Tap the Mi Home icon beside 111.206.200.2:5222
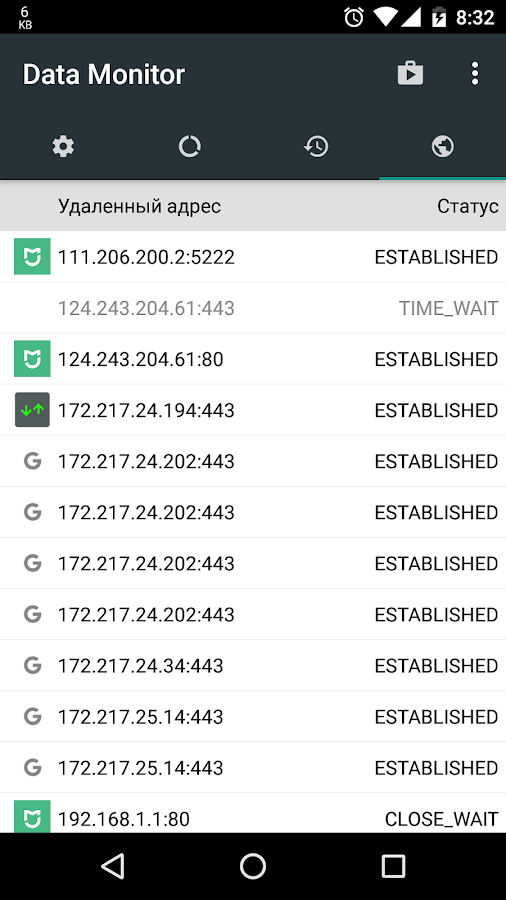The image size is (506, 900). 32,257
